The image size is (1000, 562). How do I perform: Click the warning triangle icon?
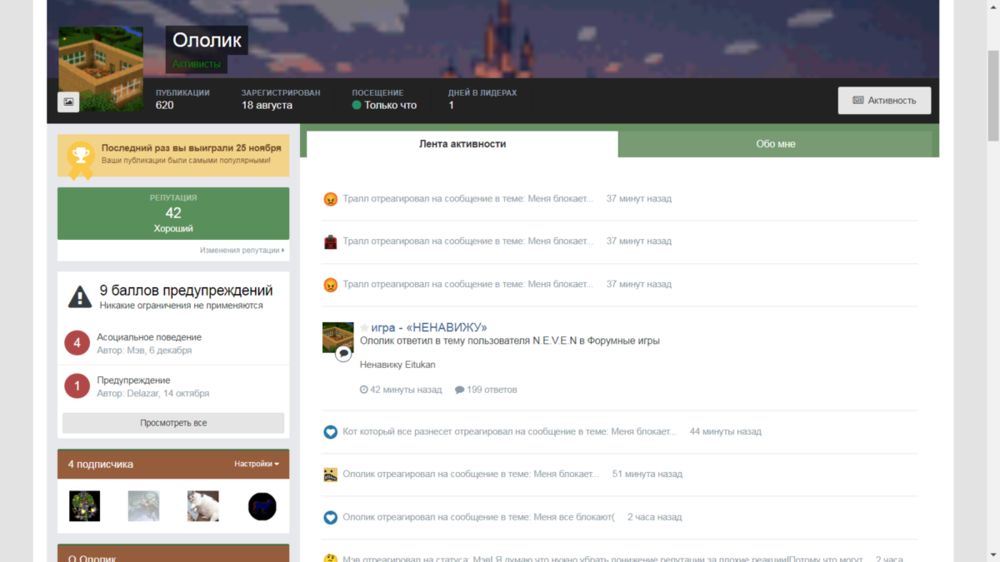(x=80, y=297)
